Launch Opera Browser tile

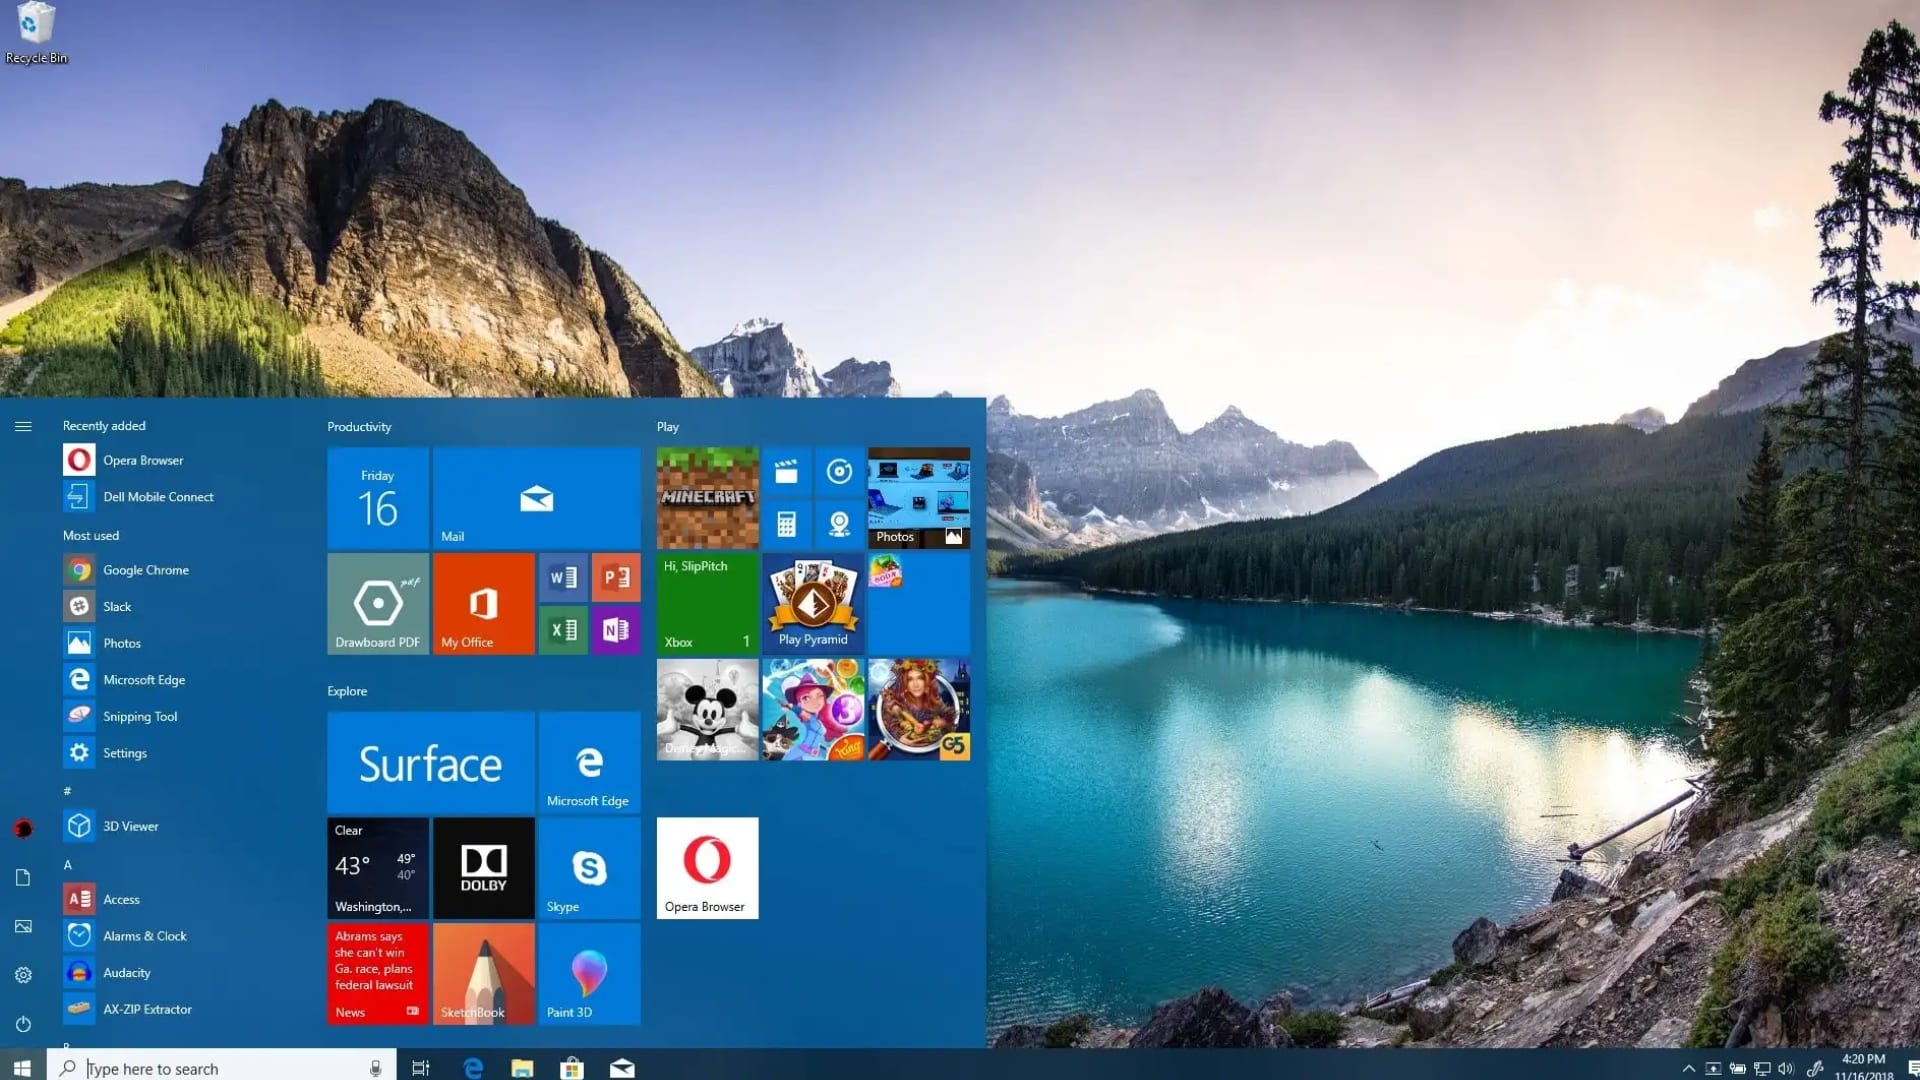tap(707, 866)
